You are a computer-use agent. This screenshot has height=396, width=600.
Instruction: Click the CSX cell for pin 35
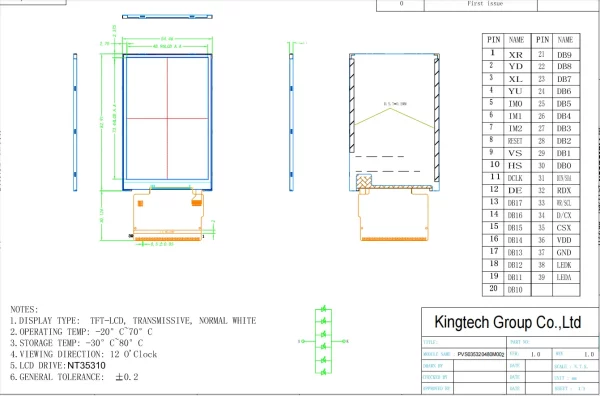pyautogui.click(x=564, y=228)
